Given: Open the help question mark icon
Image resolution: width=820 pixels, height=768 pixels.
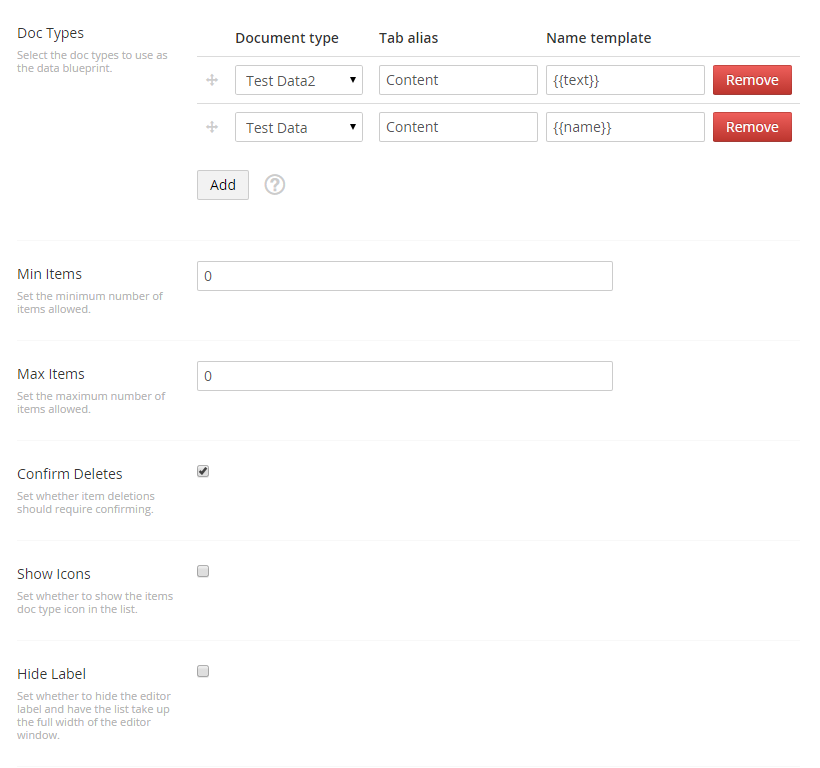Looking at the screenshot, I should click(x=275, y=185).
